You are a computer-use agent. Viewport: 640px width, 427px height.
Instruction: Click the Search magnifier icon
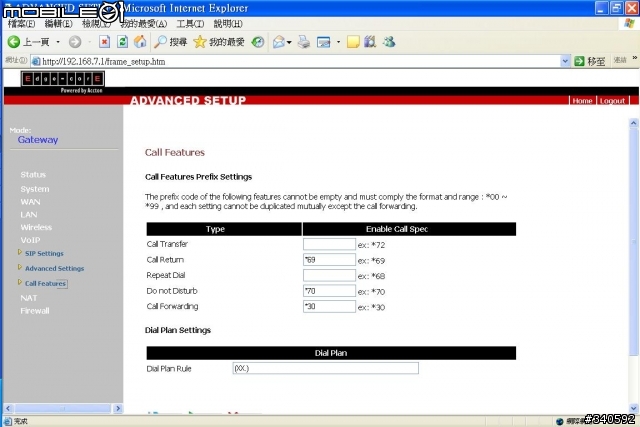(x=160, y=42)
